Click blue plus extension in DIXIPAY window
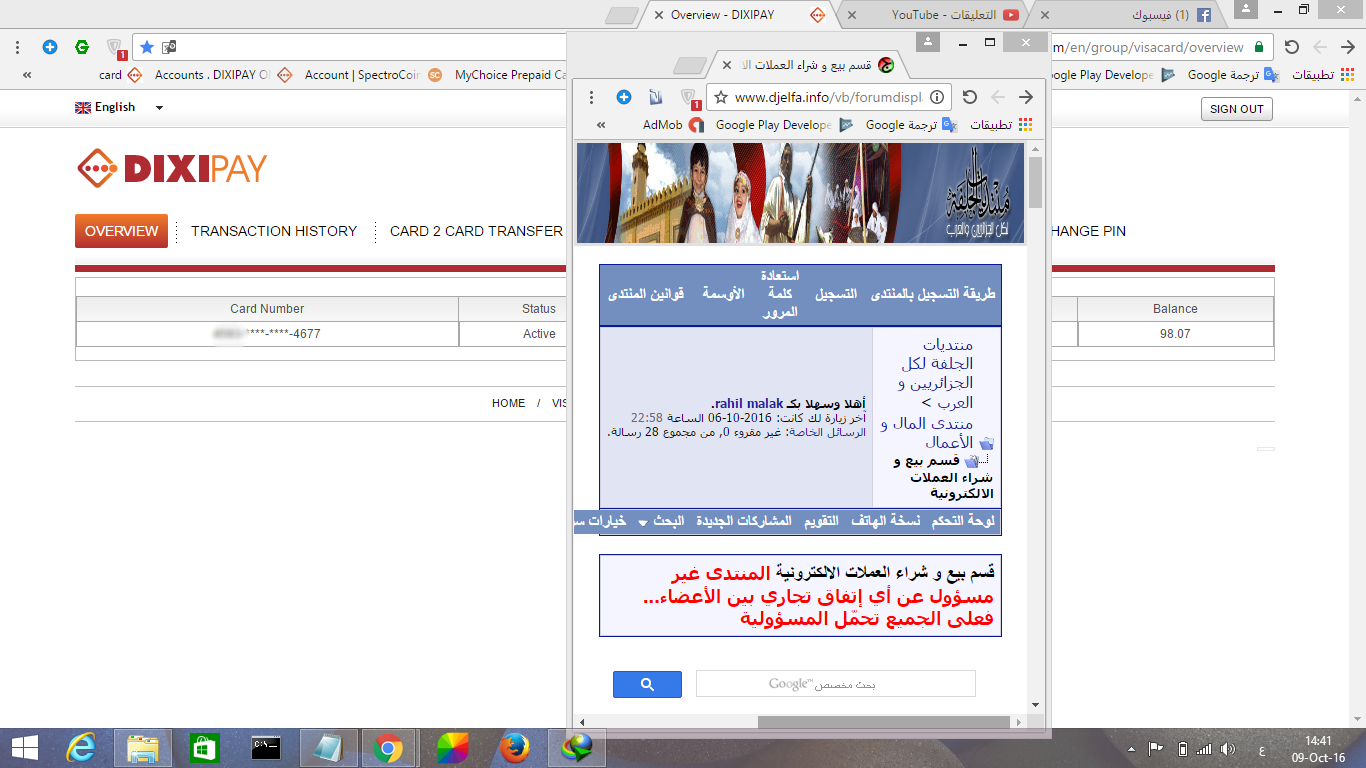 [x=50, y=47]
